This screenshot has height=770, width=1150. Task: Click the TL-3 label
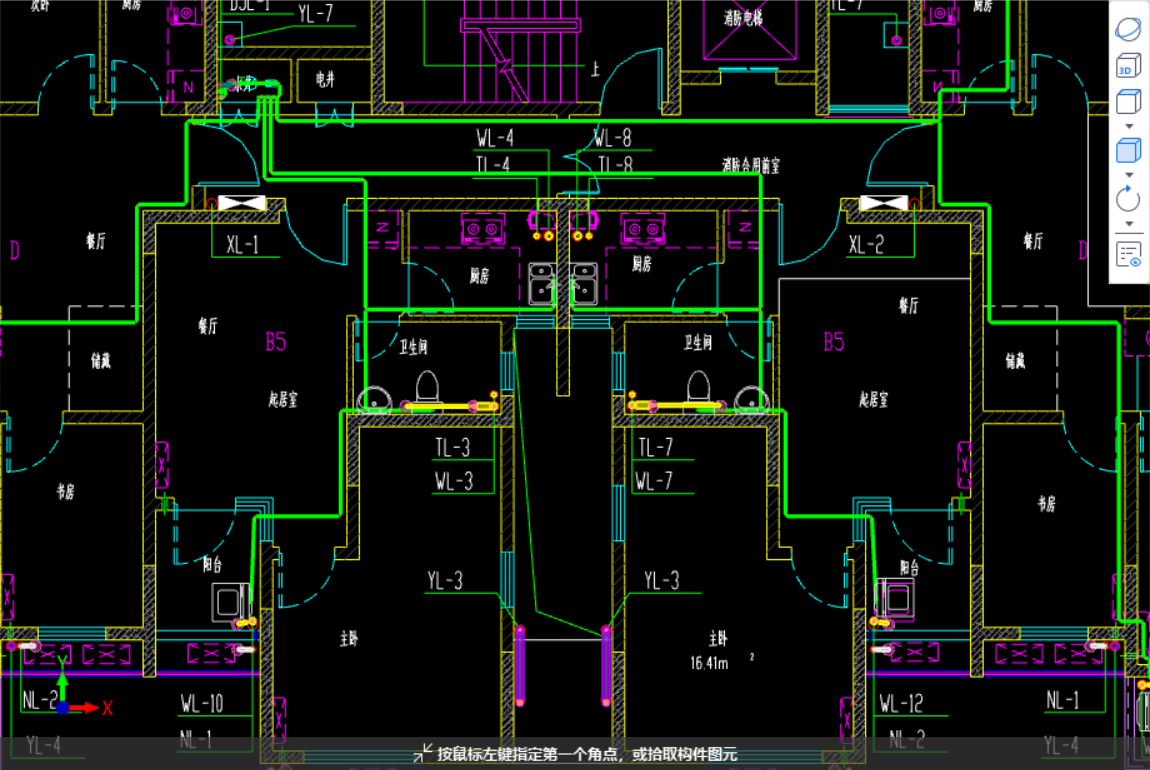click(453, 447)
